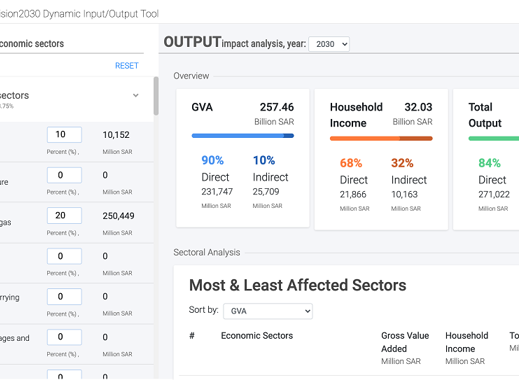Click the GVA 257.46 total value
Viewport: 519px width, 380px height.
277,107
